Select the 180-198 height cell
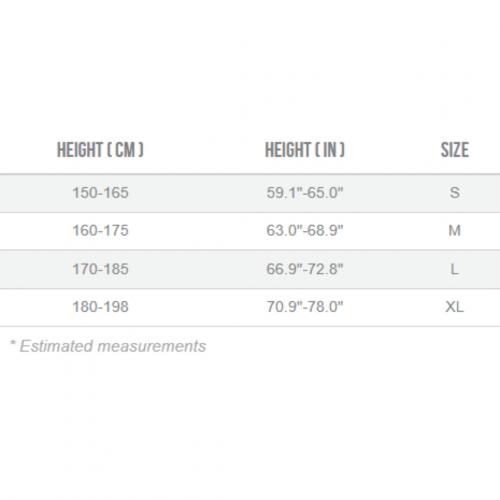Screen dimensions: 500x500 pyautogui.click(x=100, y=307)
